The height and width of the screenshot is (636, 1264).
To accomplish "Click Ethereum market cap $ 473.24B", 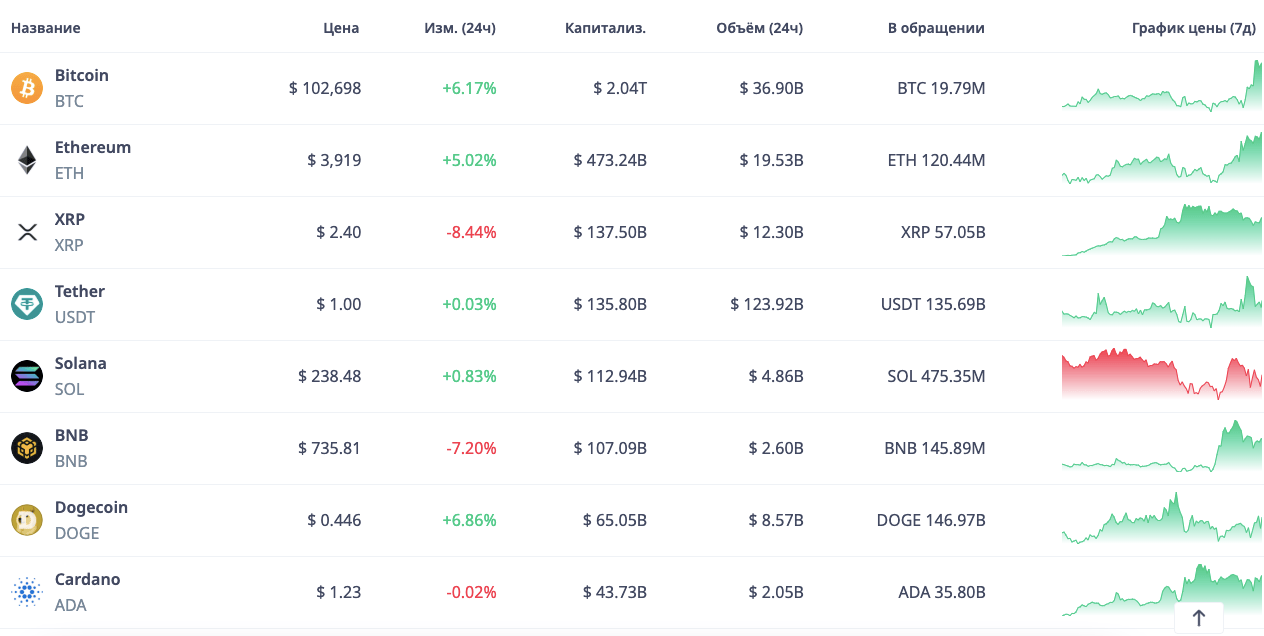I will point(610,160).
